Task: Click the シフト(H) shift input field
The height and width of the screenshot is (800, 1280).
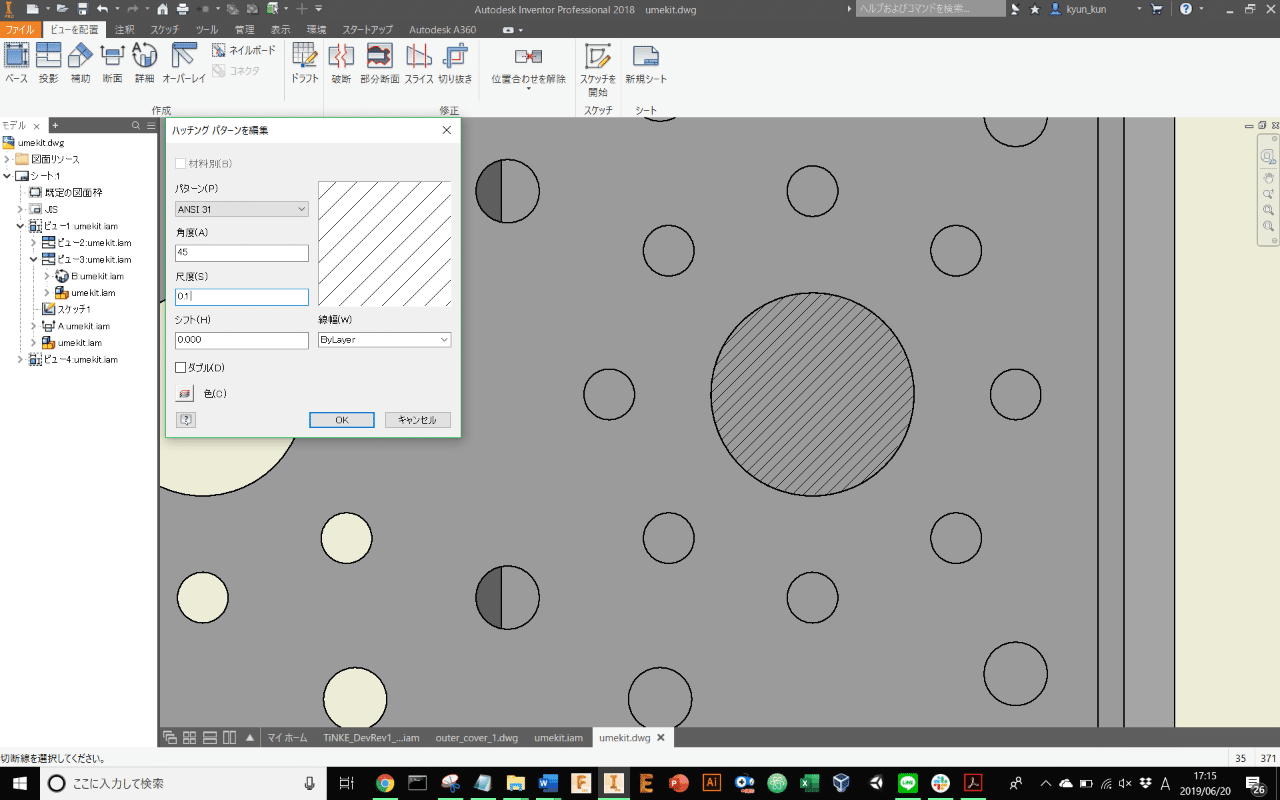Action: [x=242, y=340]
